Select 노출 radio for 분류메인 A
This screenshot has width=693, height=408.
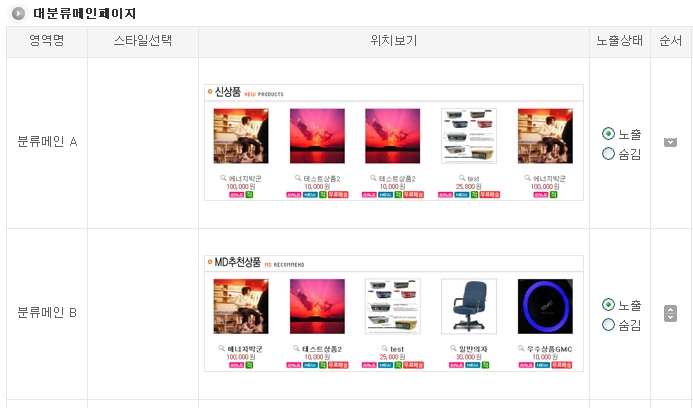[608, 133]
